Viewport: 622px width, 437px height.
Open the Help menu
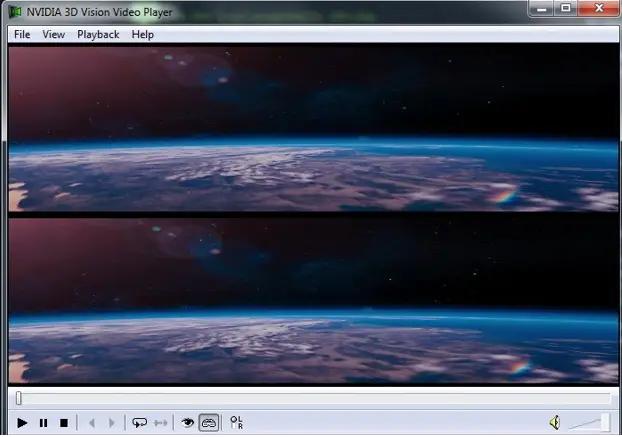142,34
